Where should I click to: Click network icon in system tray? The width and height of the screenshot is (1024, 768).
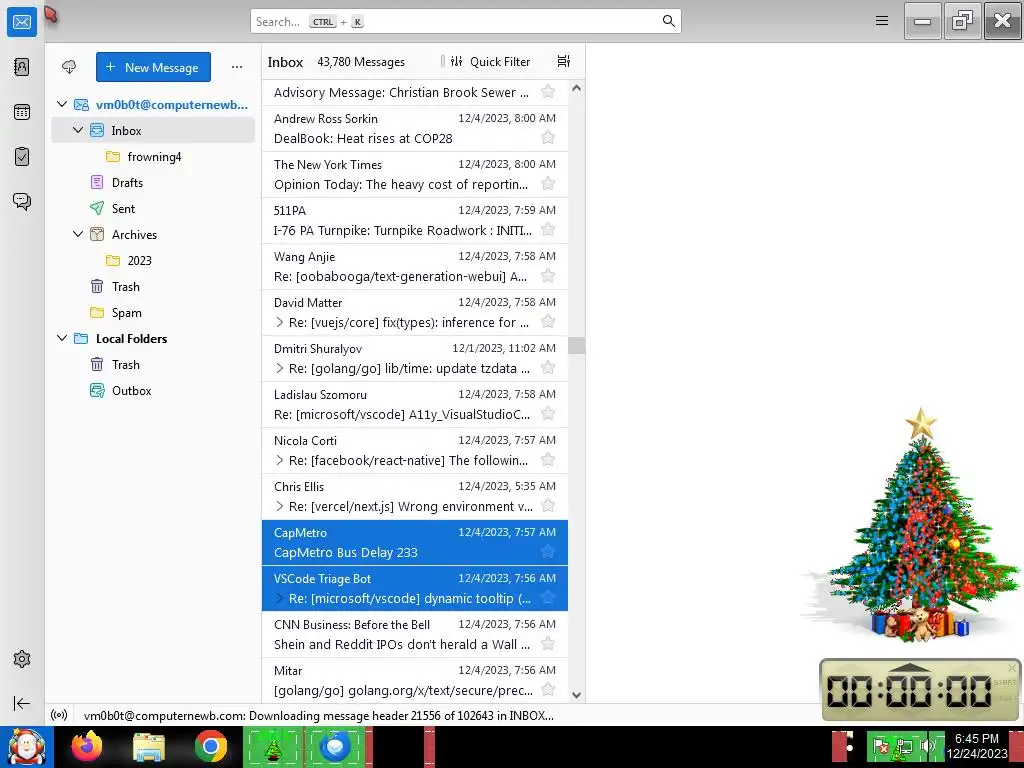[x=904, y=746]
